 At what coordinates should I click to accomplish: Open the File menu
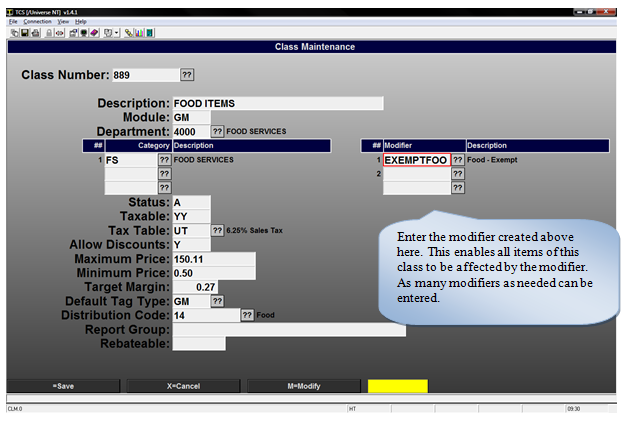(13, 21)
